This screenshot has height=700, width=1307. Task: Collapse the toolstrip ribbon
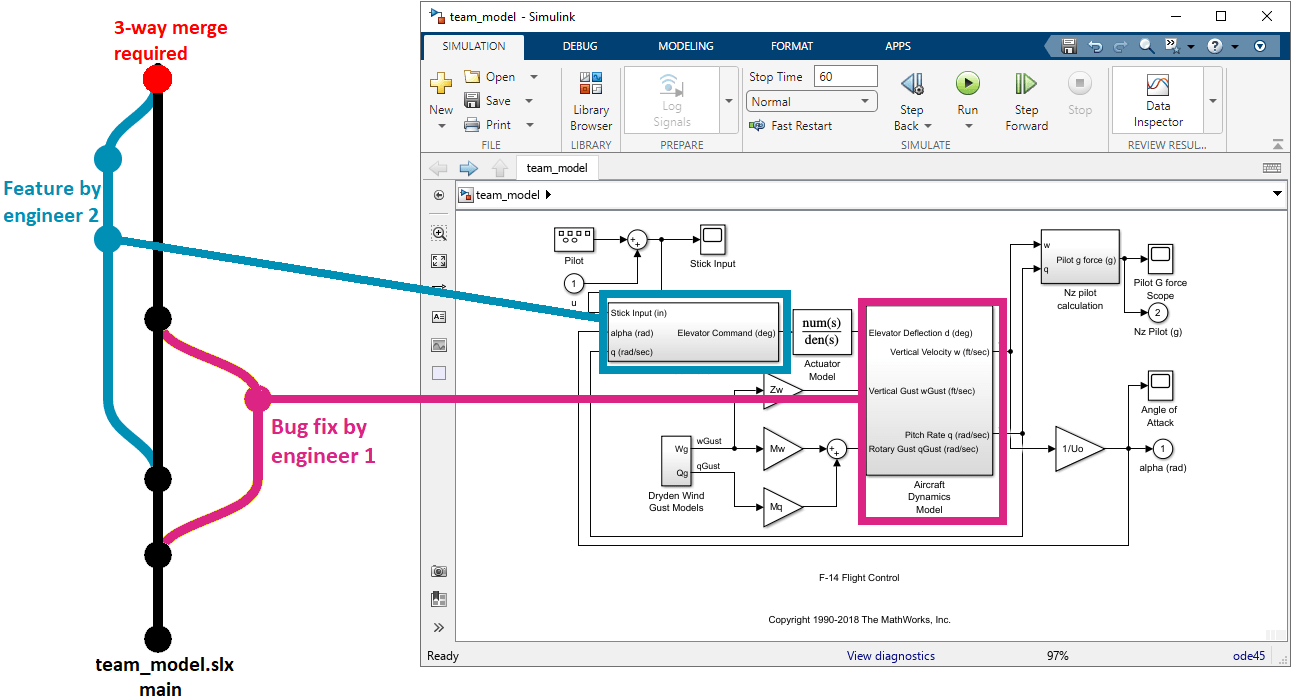(1277, 144)
